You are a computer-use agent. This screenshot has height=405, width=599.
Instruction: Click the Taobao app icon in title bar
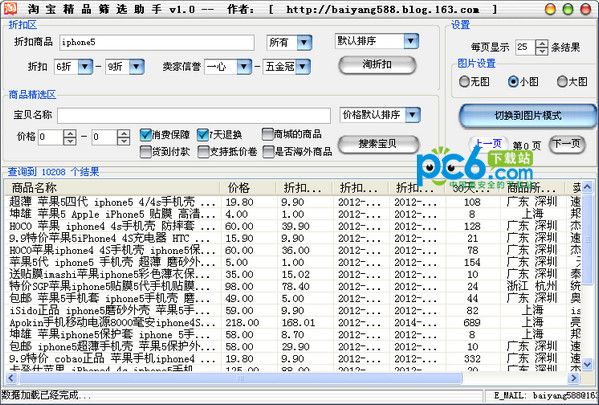click(10, 8)
